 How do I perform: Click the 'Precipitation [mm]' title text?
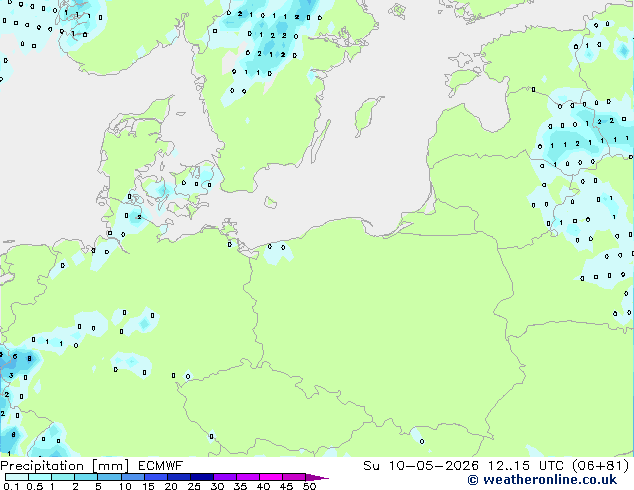[64, 466]
